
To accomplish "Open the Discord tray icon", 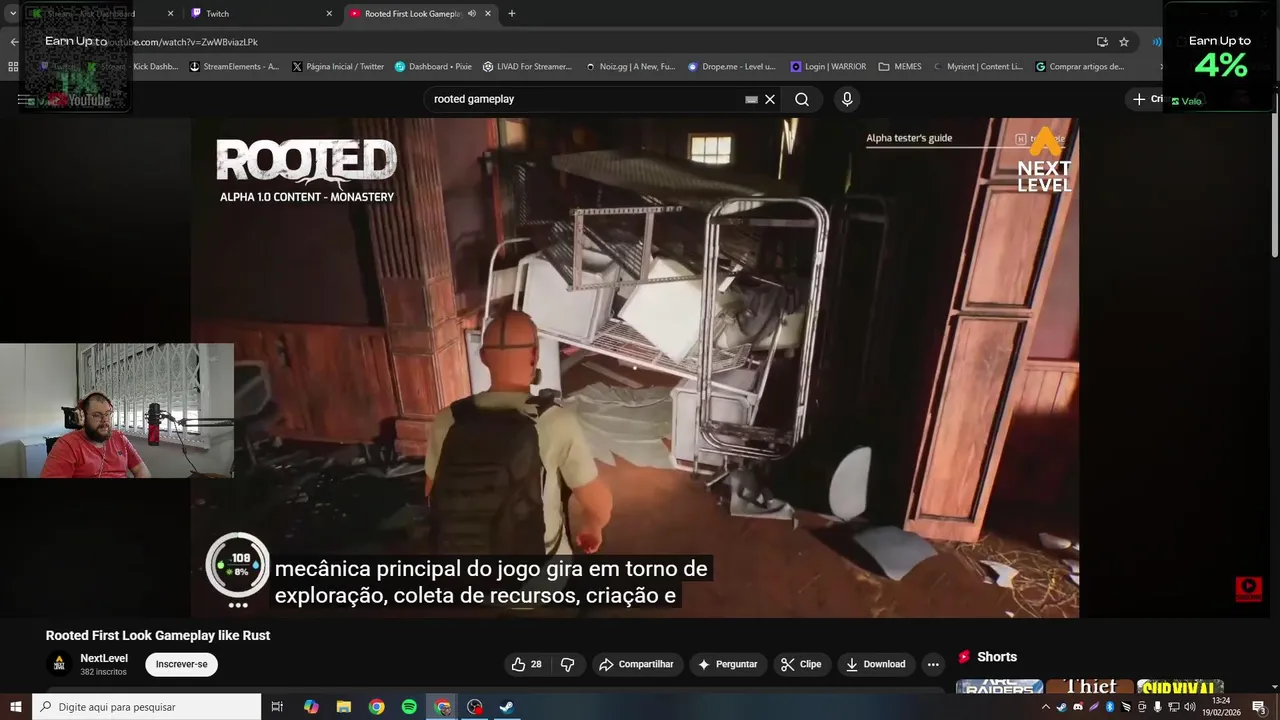I will [x=1078, y=707].
